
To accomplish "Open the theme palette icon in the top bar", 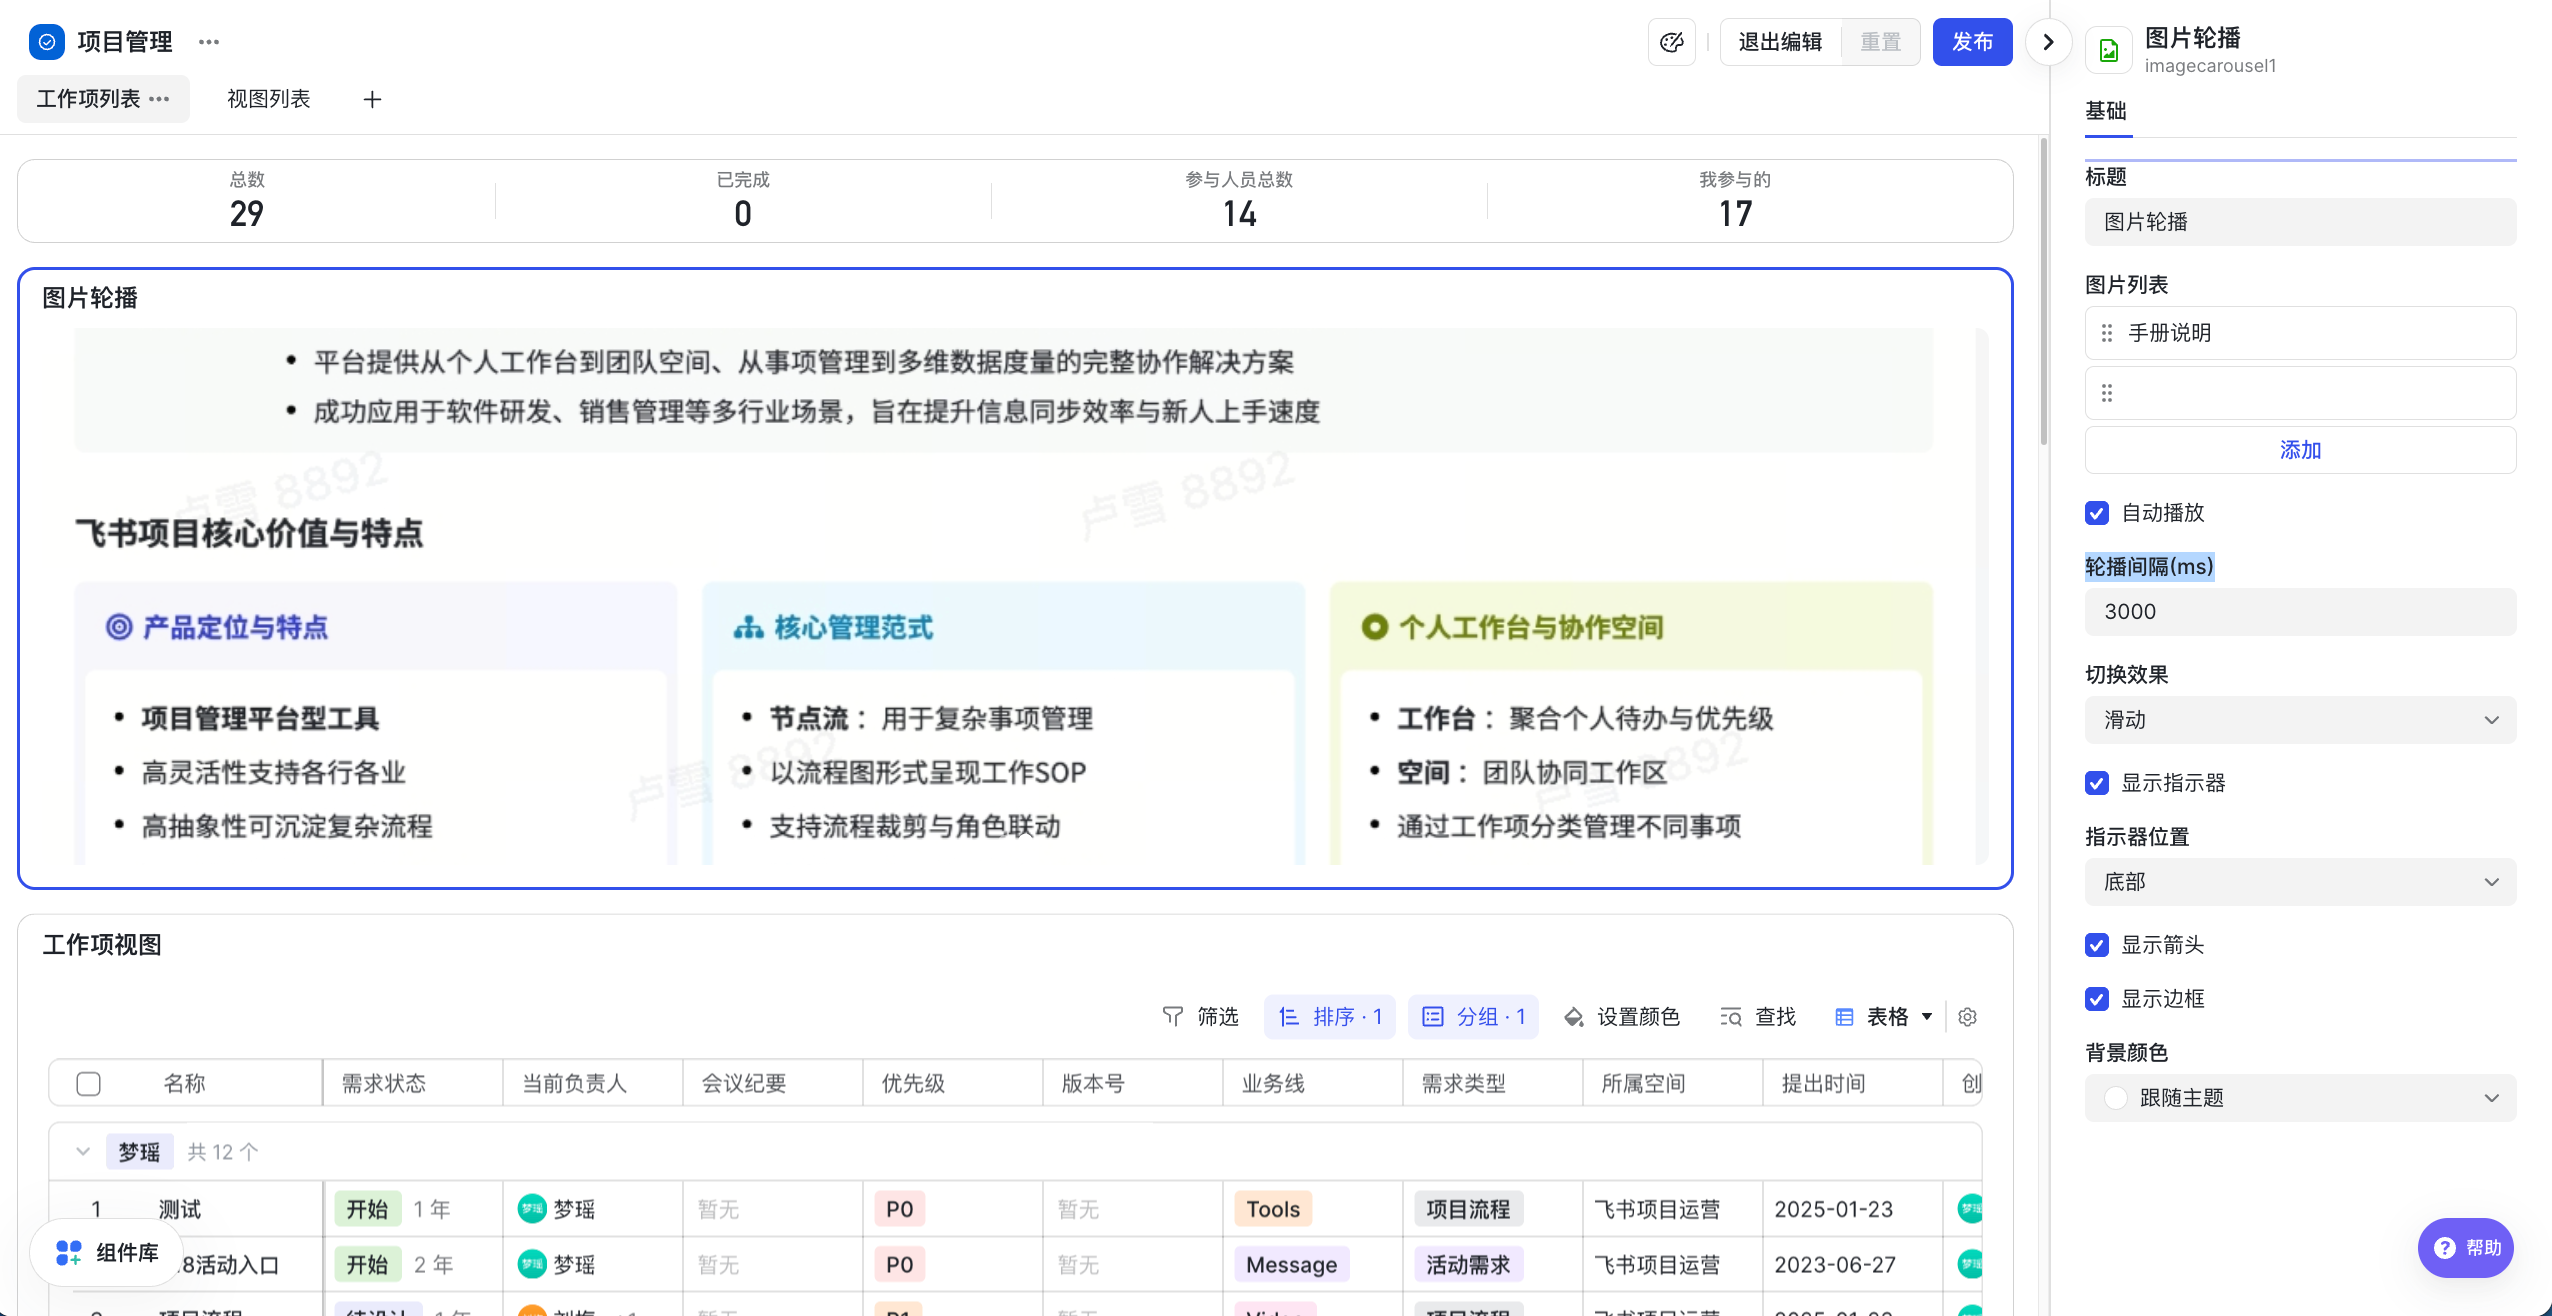I will tap(1672, 42).
